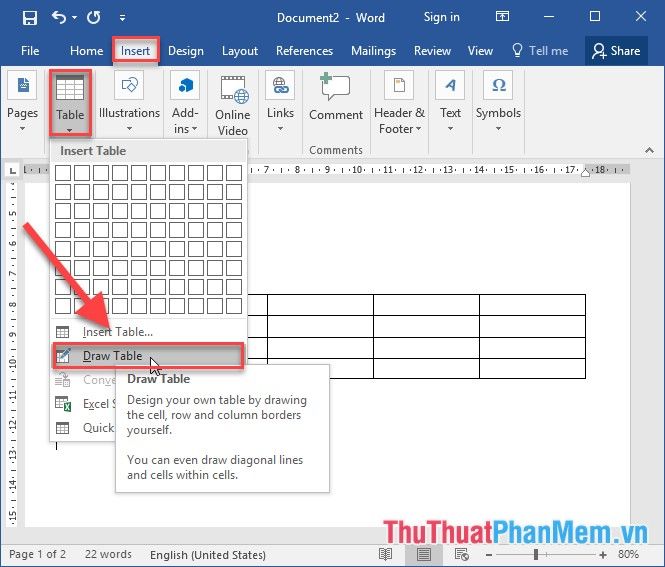The width and height of the screenshot is (665, 567).
Task: Click the Convert Text to Table icon
Action: (62, 380)
